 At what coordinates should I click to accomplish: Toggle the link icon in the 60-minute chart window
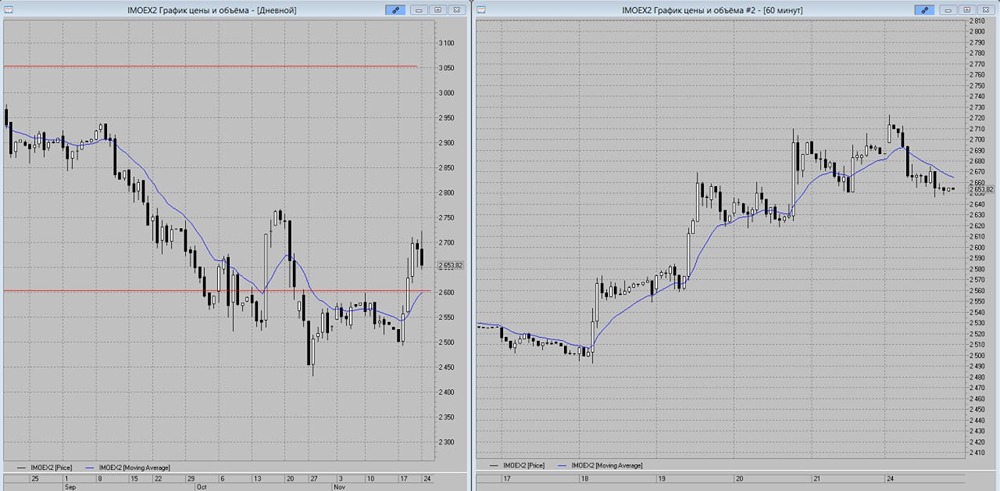pyautogui.click(x=924, y=10)
